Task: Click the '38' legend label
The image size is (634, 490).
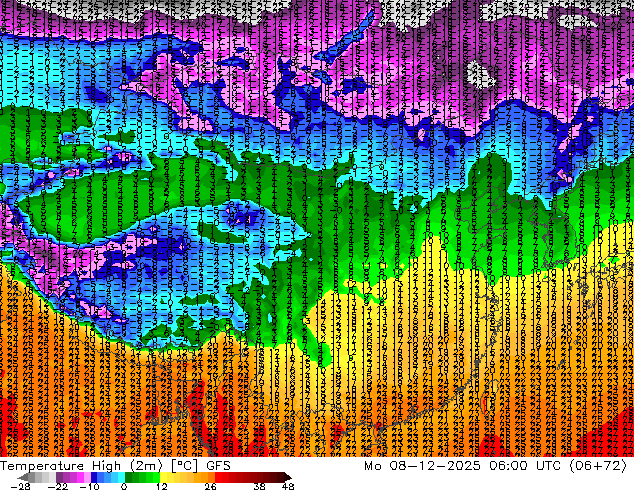Action: coord(259,486)
